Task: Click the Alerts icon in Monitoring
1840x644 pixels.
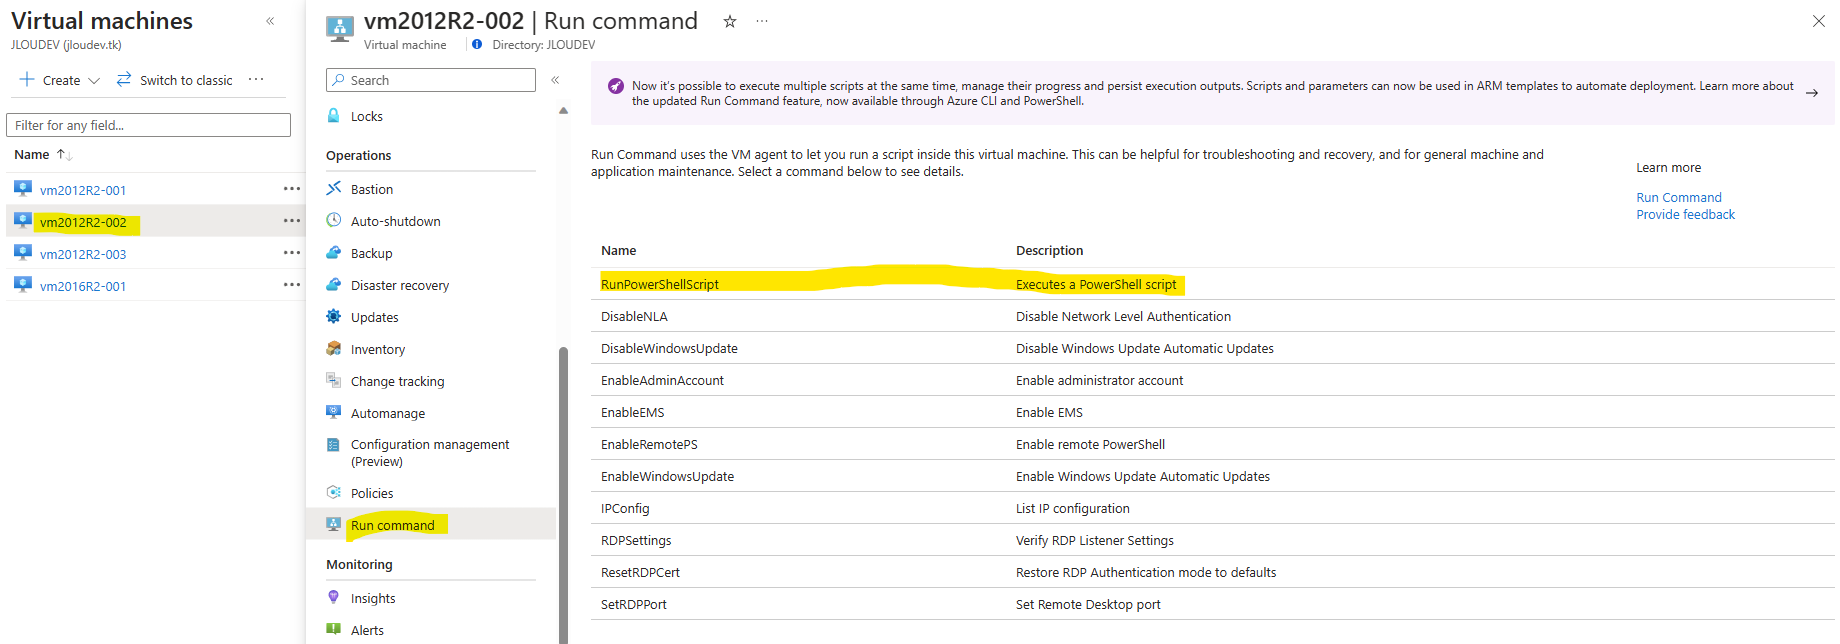Action: coord(334,630)
